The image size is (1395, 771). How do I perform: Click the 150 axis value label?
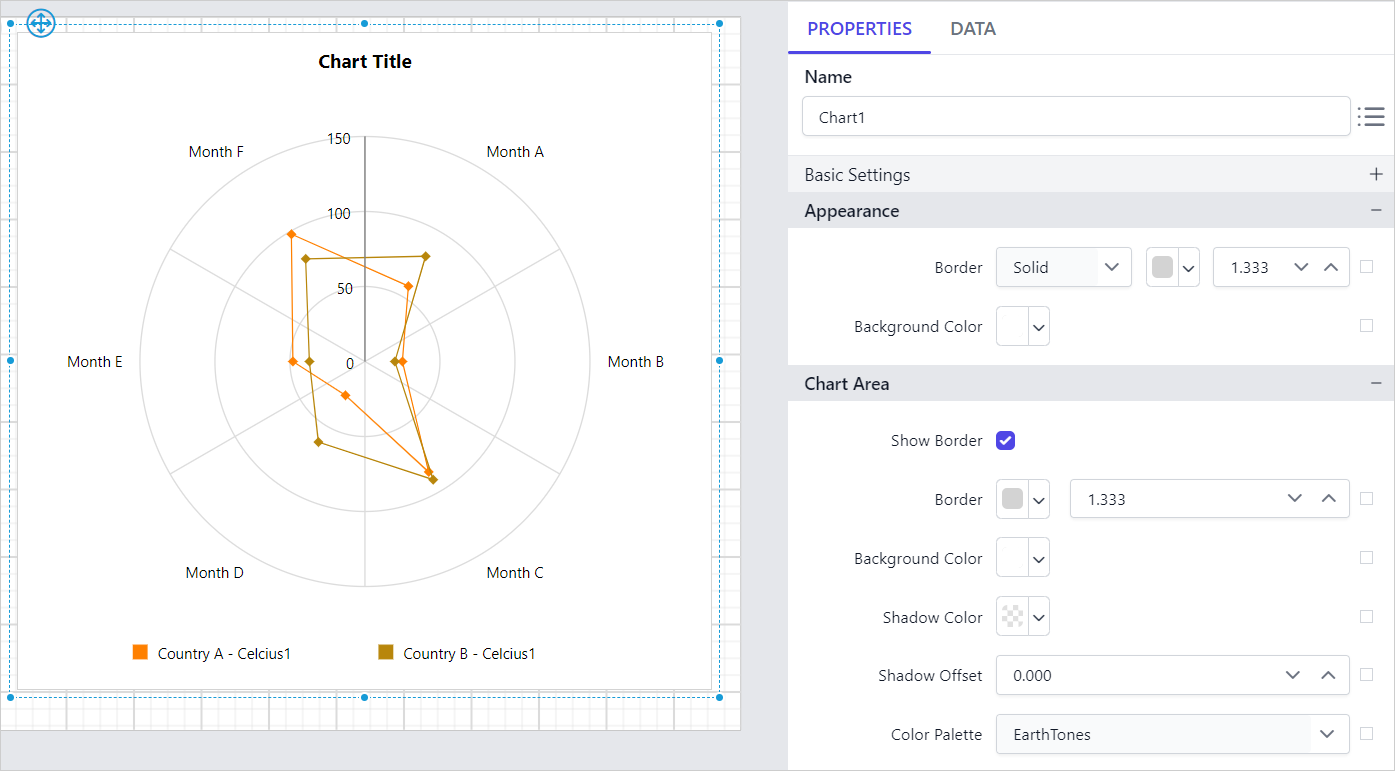click(339, 138)
